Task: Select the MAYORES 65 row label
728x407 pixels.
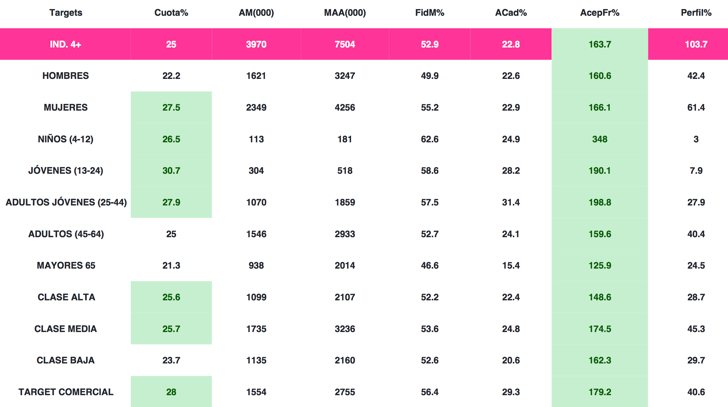Action: [64, 265]
